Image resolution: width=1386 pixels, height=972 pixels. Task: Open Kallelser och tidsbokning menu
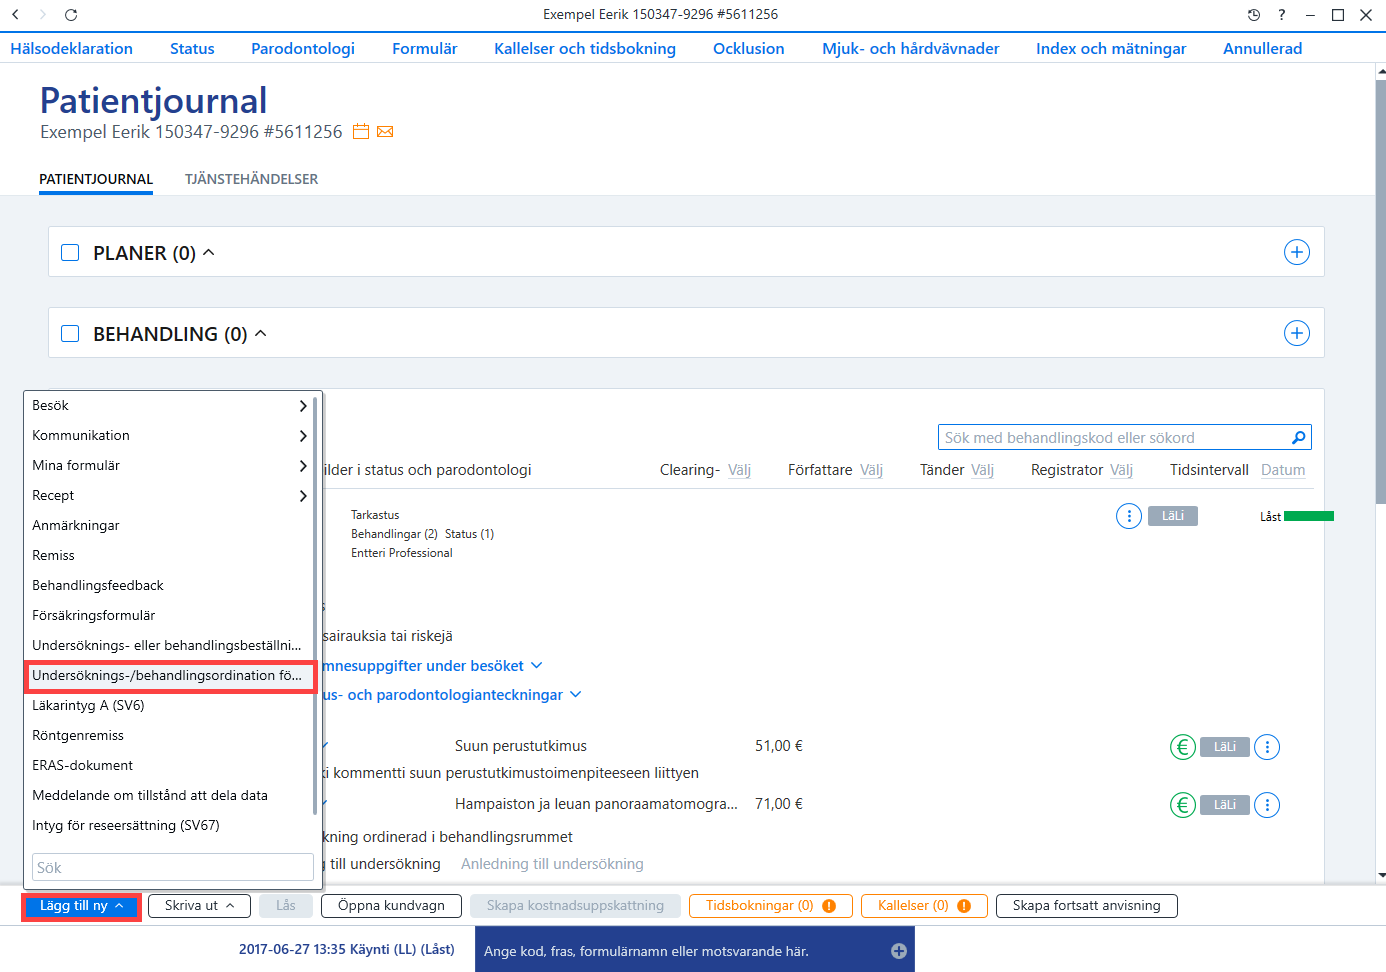[585, 48]
